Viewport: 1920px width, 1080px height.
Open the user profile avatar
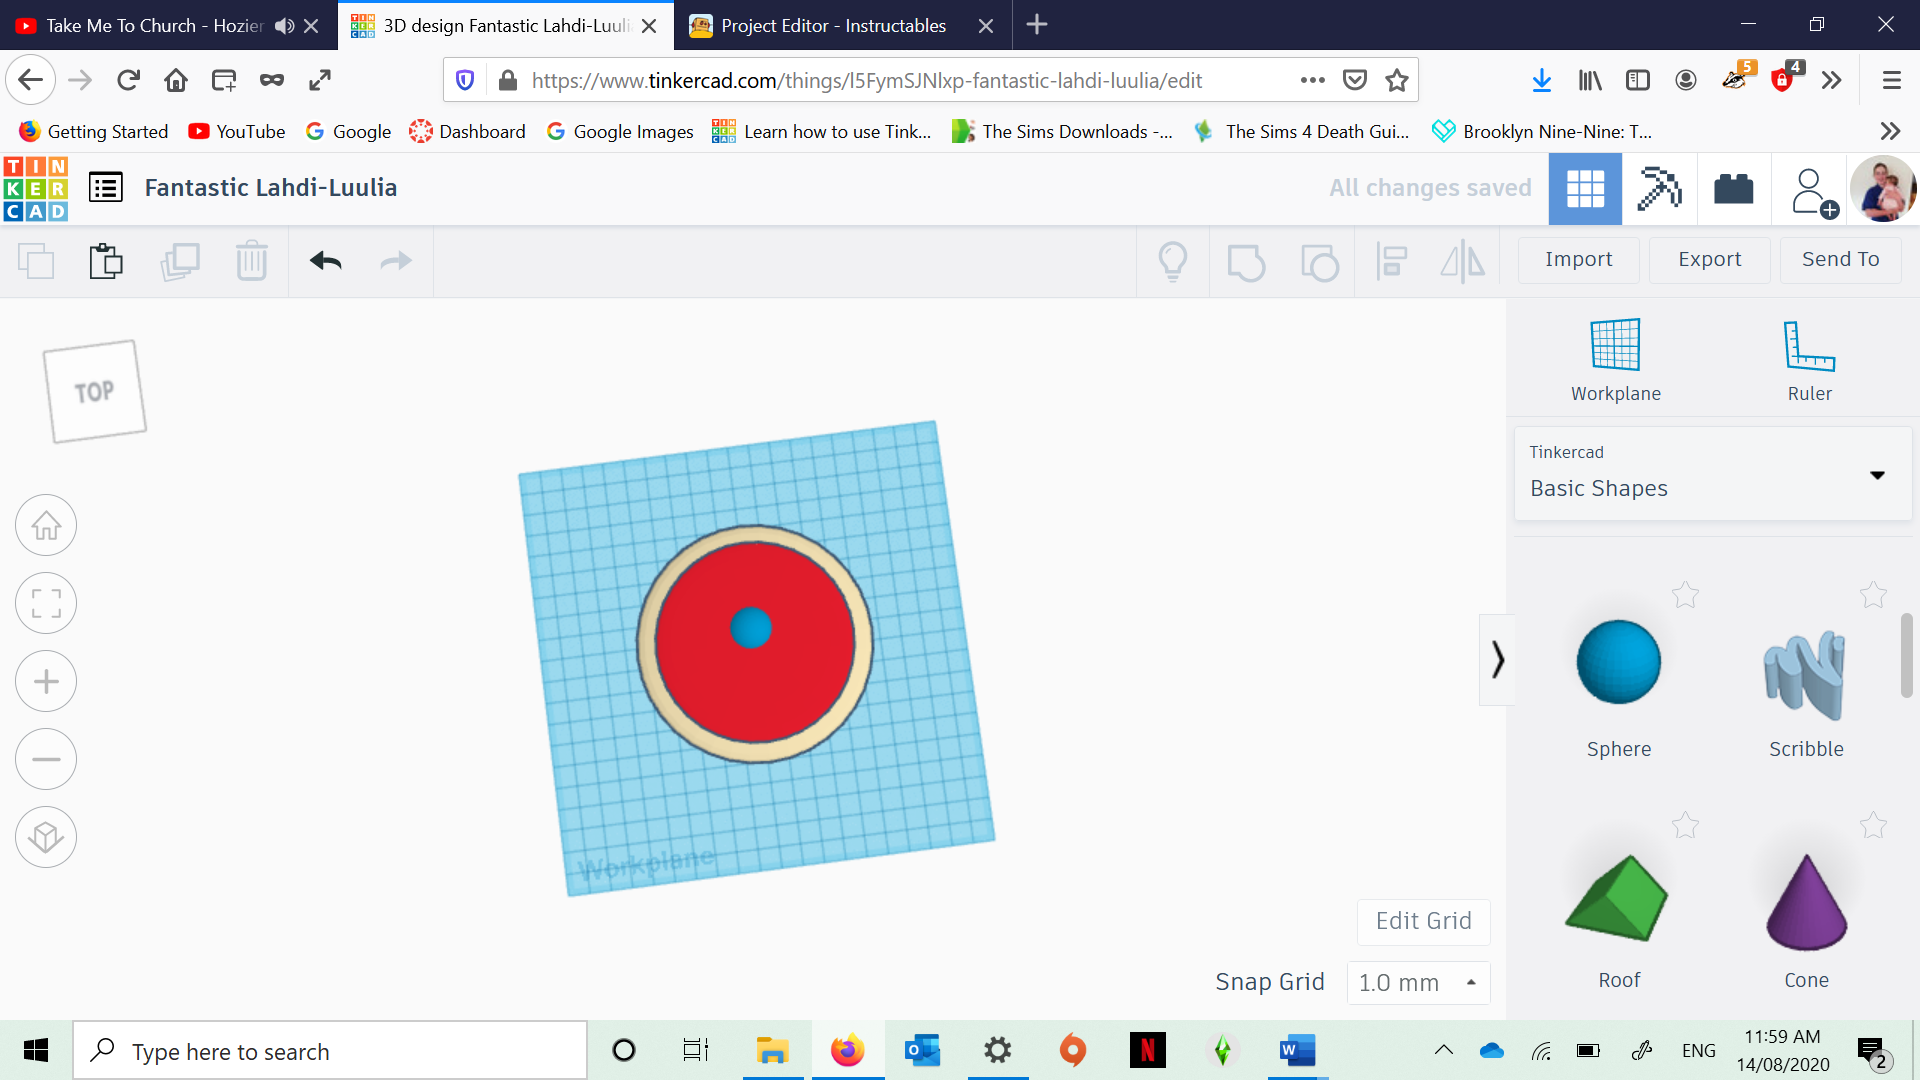coord(1883,189)
